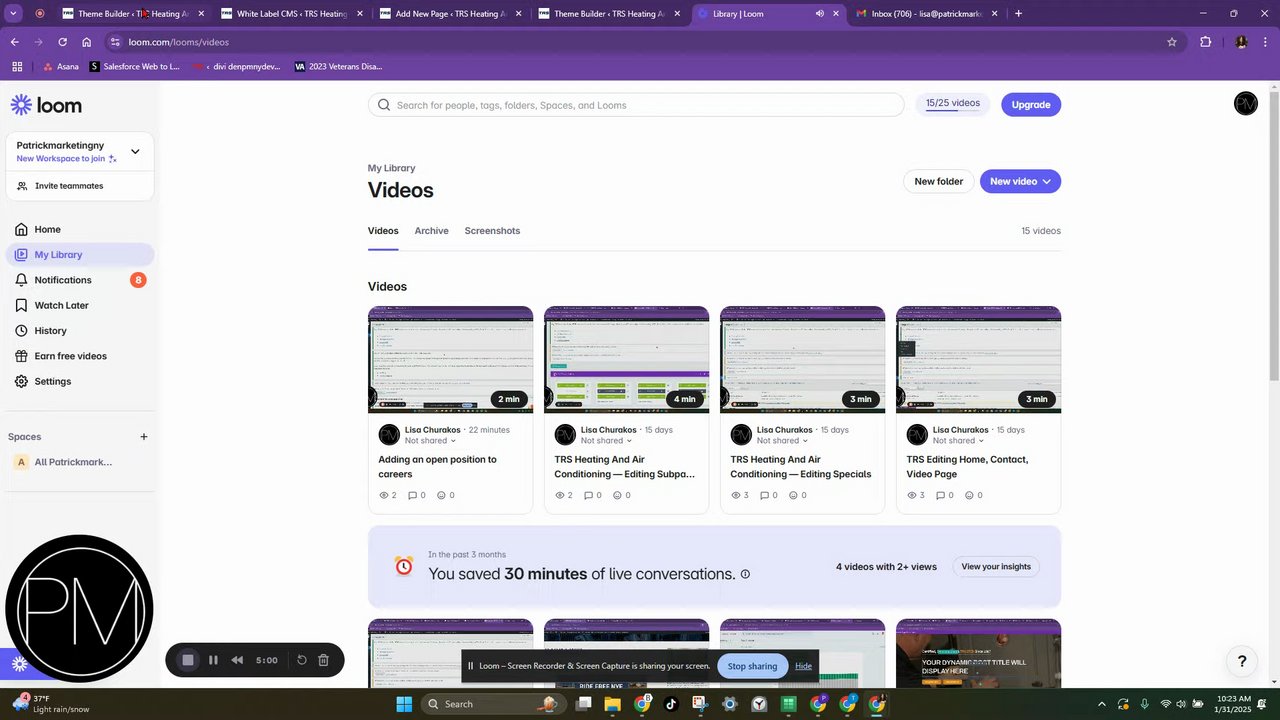Click Loom search field

pyautogui.click(x=635, y=105)
